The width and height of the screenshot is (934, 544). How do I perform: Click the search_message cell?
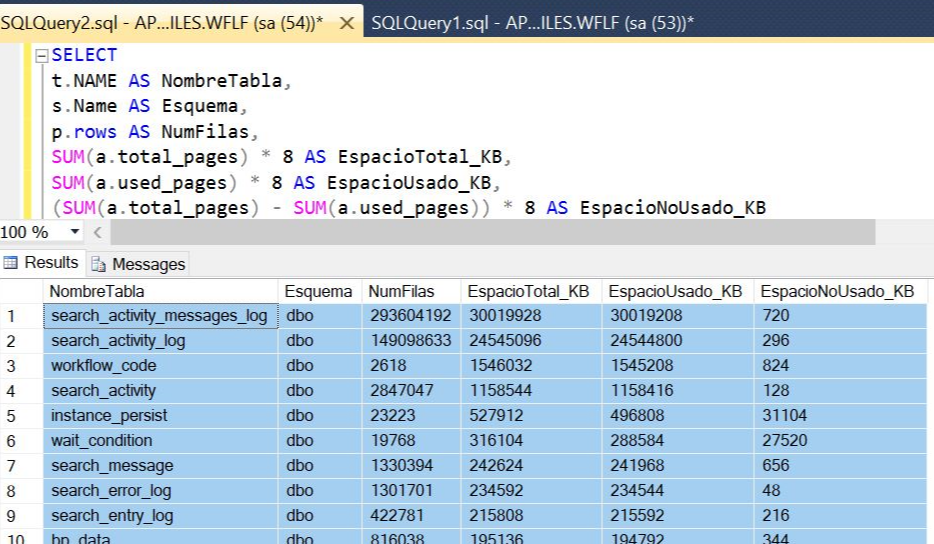tap(160, 466)
